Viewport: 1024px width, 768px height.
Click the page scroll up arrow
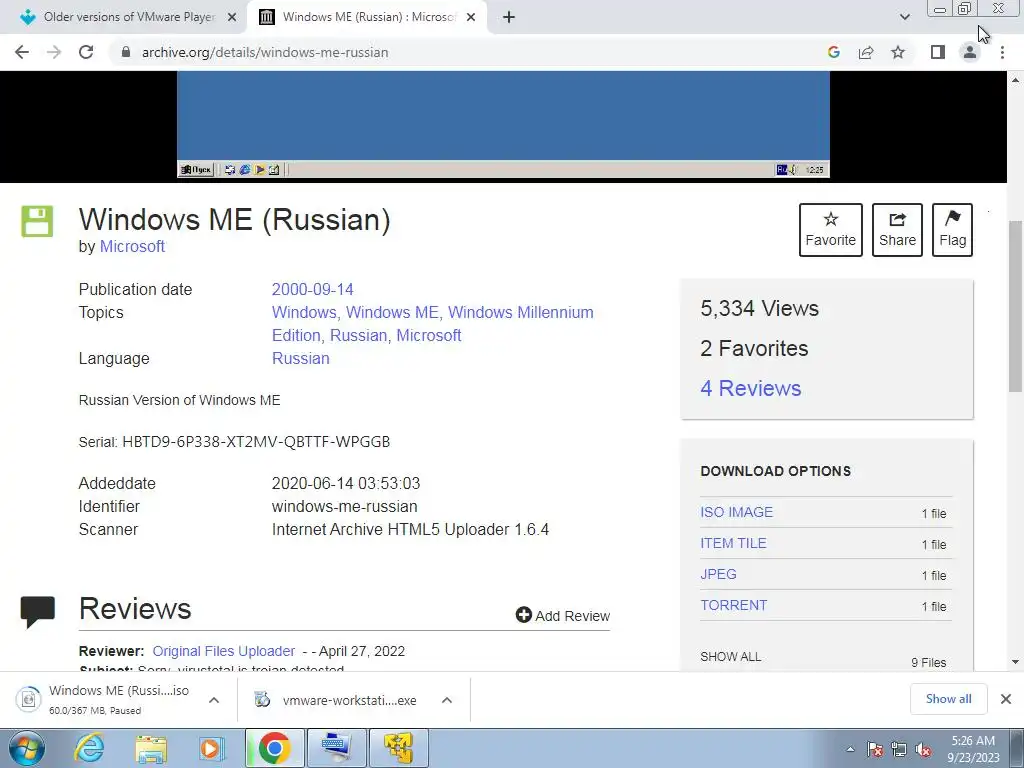click(1015, 80)
